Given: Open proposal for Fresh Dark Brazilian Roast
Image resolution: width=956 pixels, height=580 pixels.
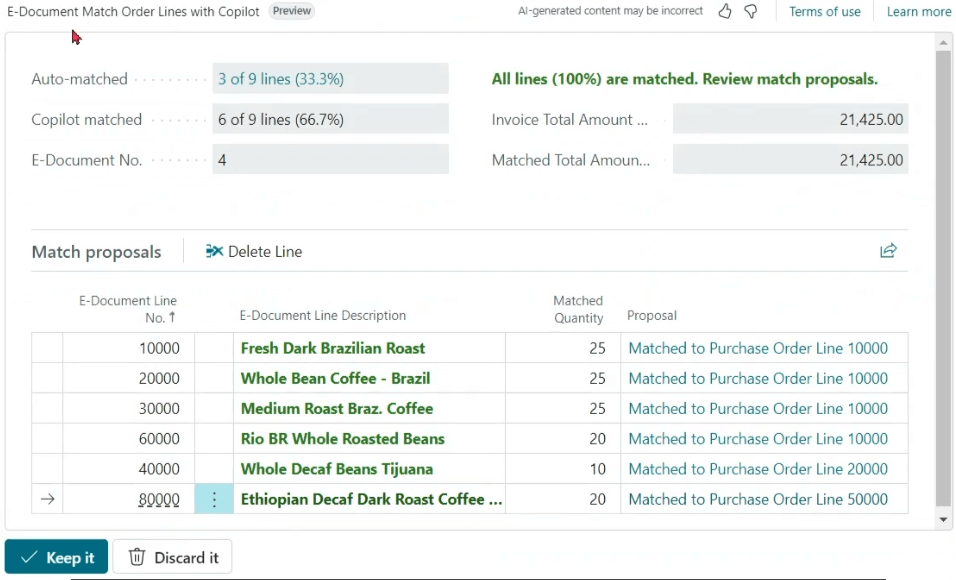Looking at the screenshot, I should tap(757, 348).
